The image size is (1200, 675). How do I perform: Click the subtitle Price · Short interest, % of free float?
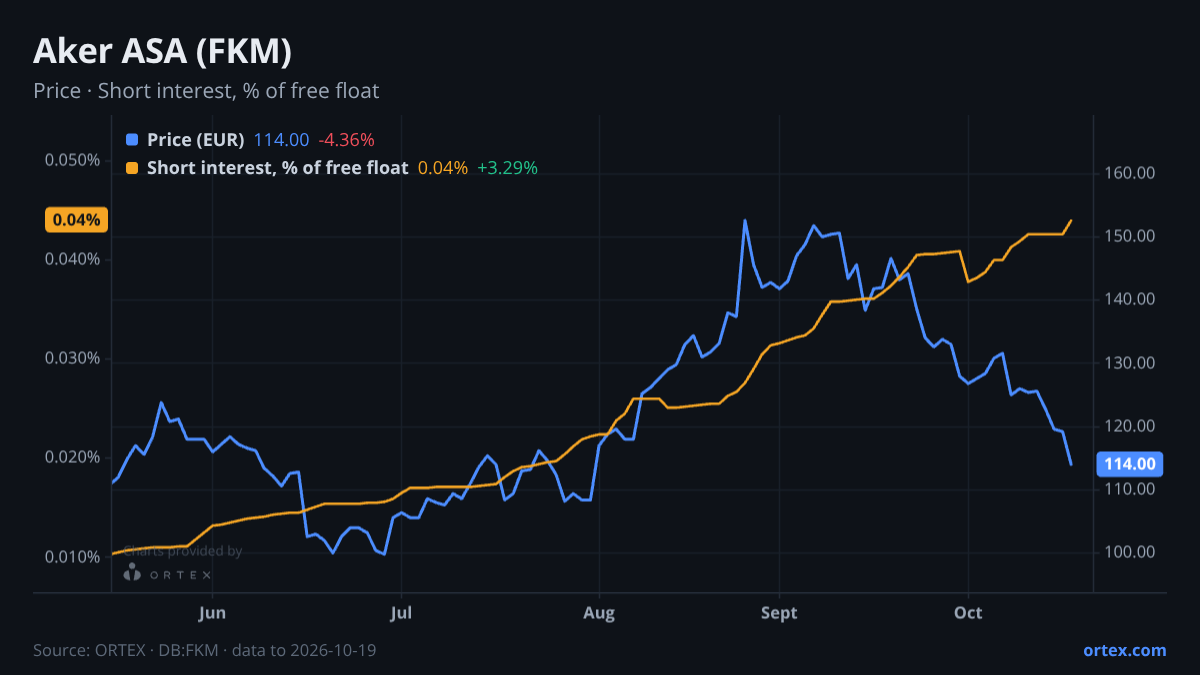point(206,91)
